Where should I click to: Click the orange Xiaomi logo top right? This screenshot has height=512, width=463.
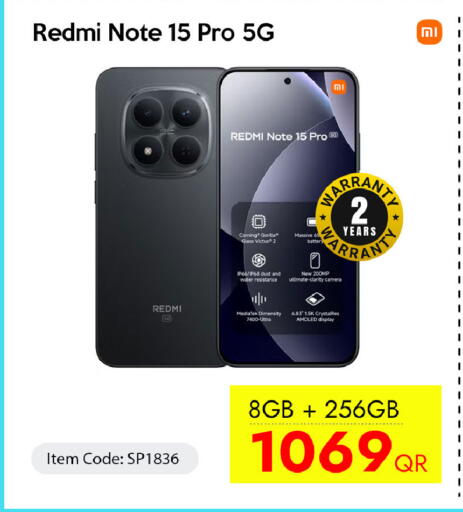(429, 32)
